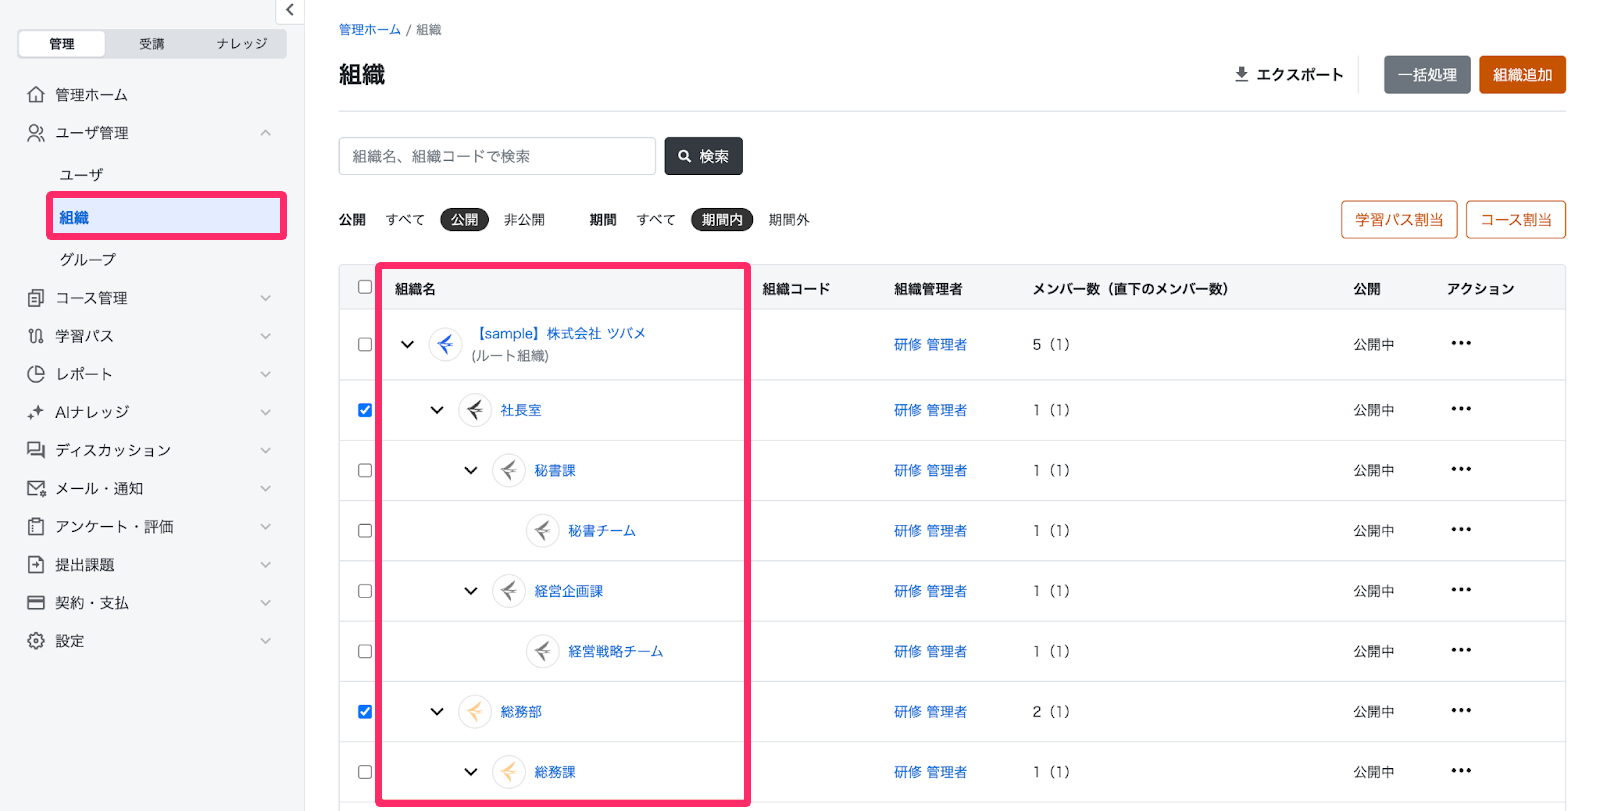Uncheck the 社長室 row checkbox
Screen dimensions: 1600x811
(365, 410)
